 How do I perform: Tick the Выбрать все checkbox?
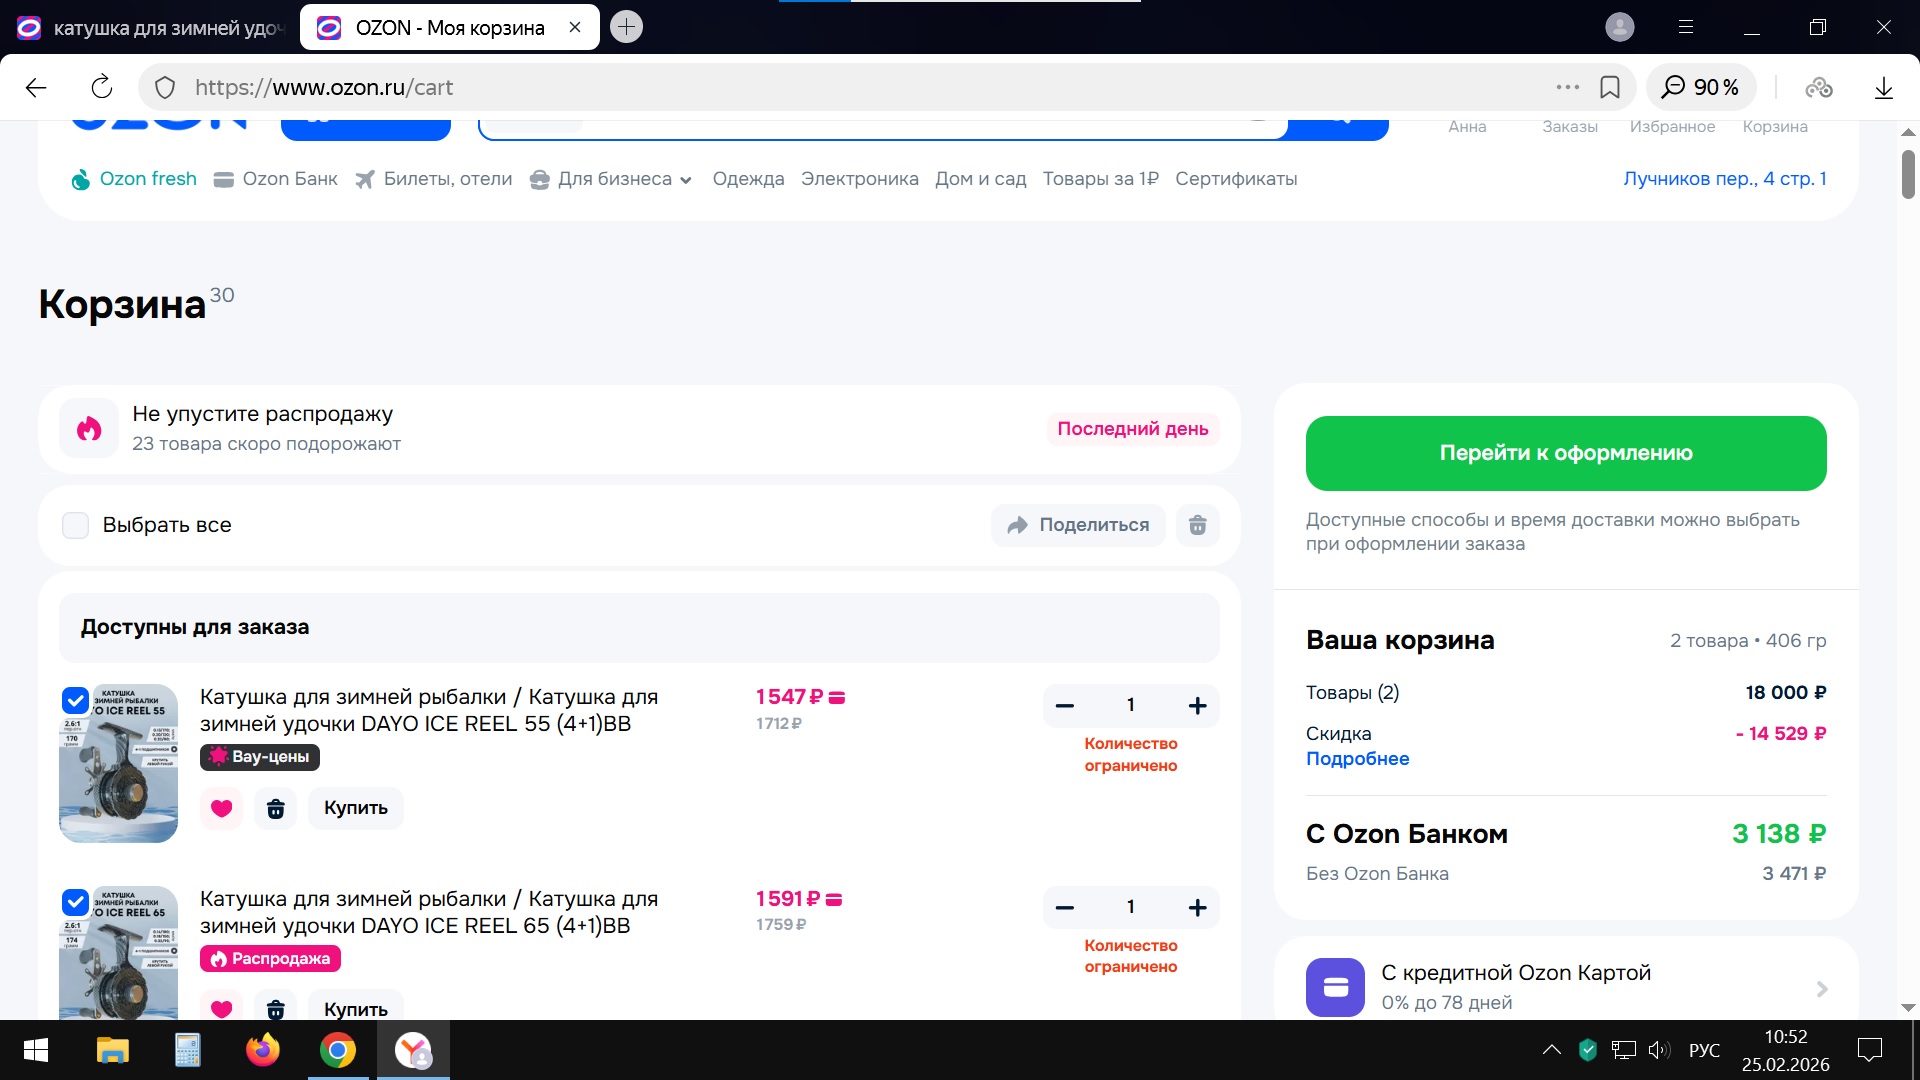76,525
